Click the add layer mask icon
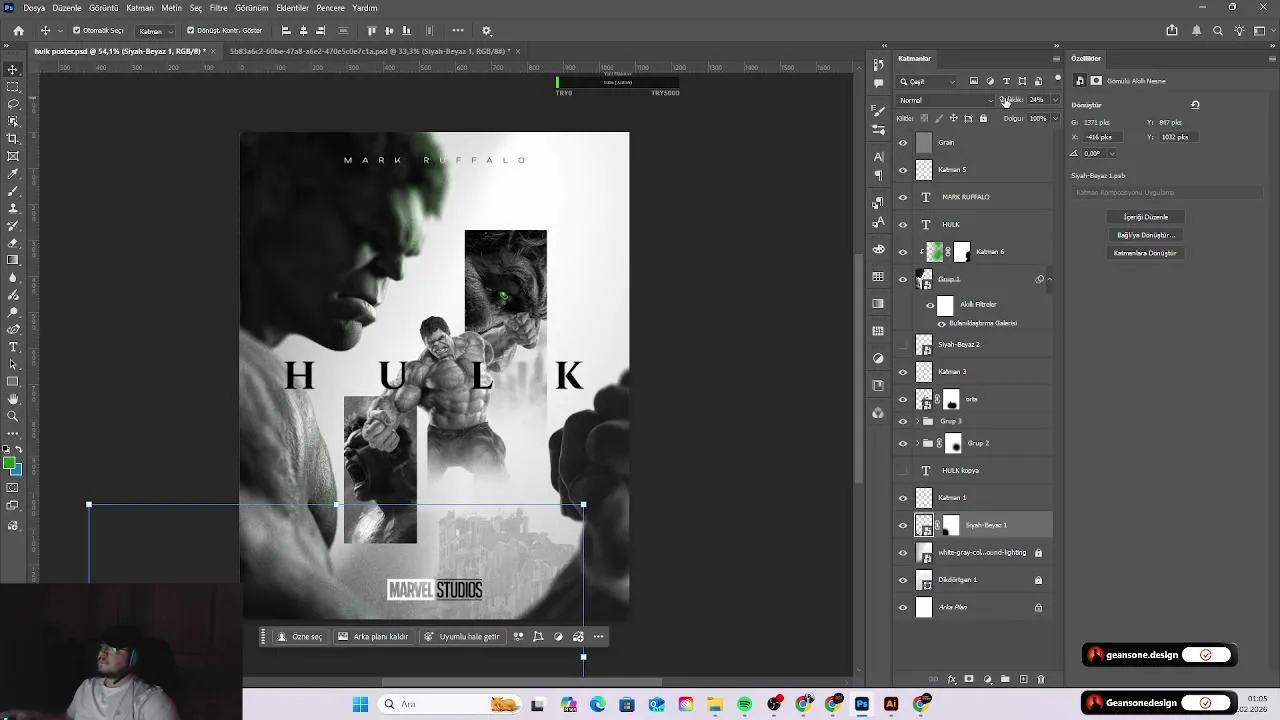Image resolution: width=1280 pixels, height=720 pixels. 969,680
